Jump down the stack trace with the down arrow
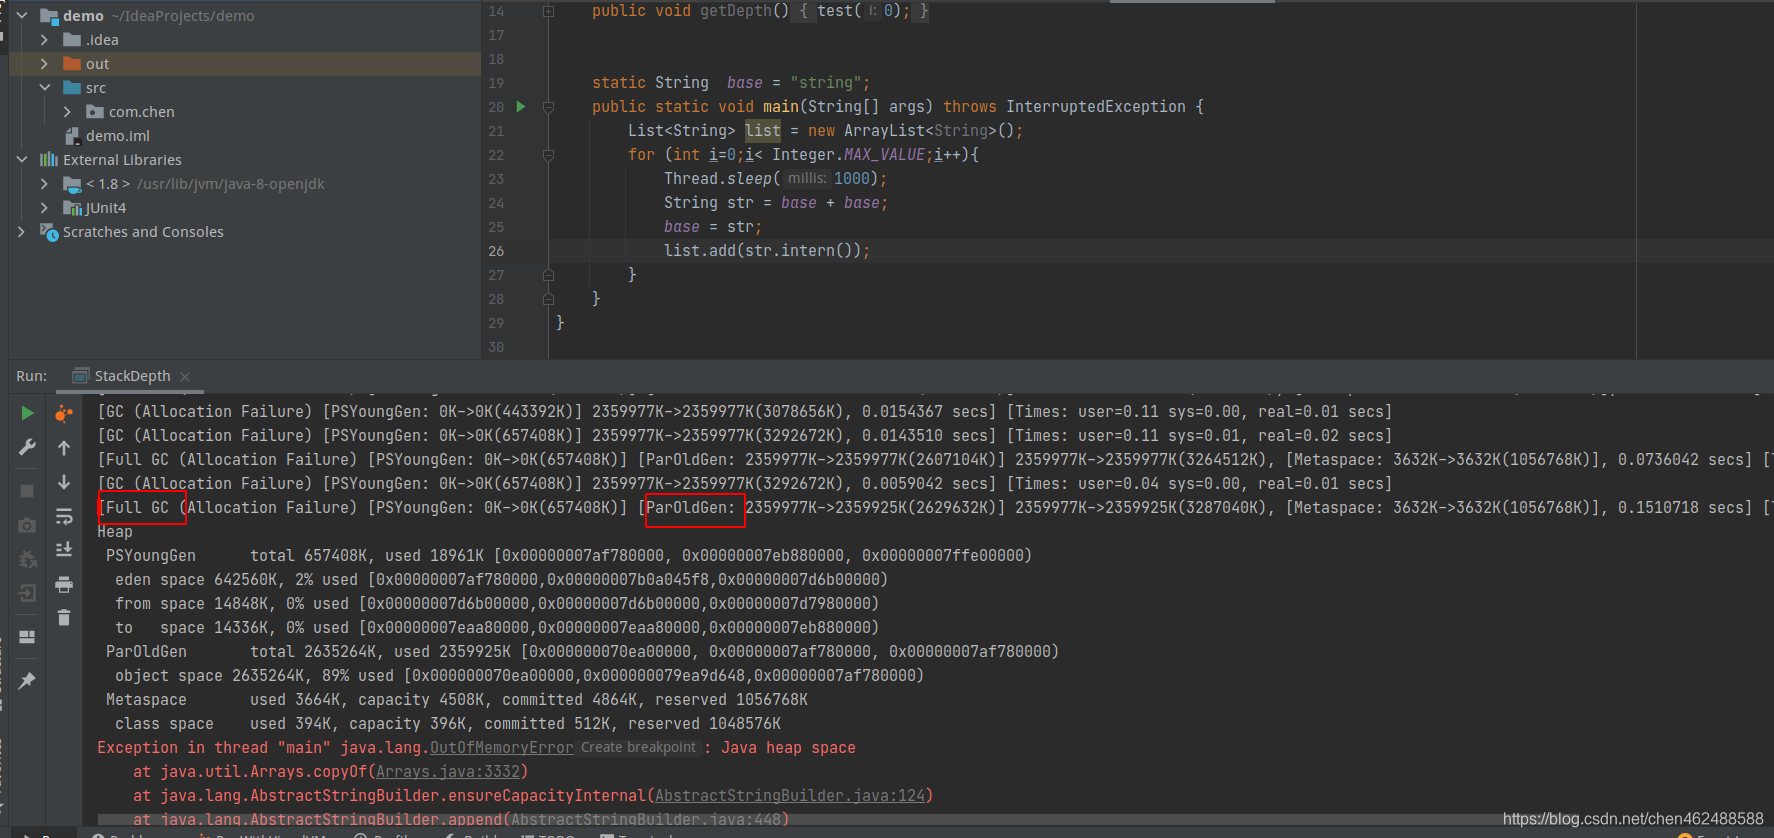This screenshot has height=838, width=1774. coord(64,482)
